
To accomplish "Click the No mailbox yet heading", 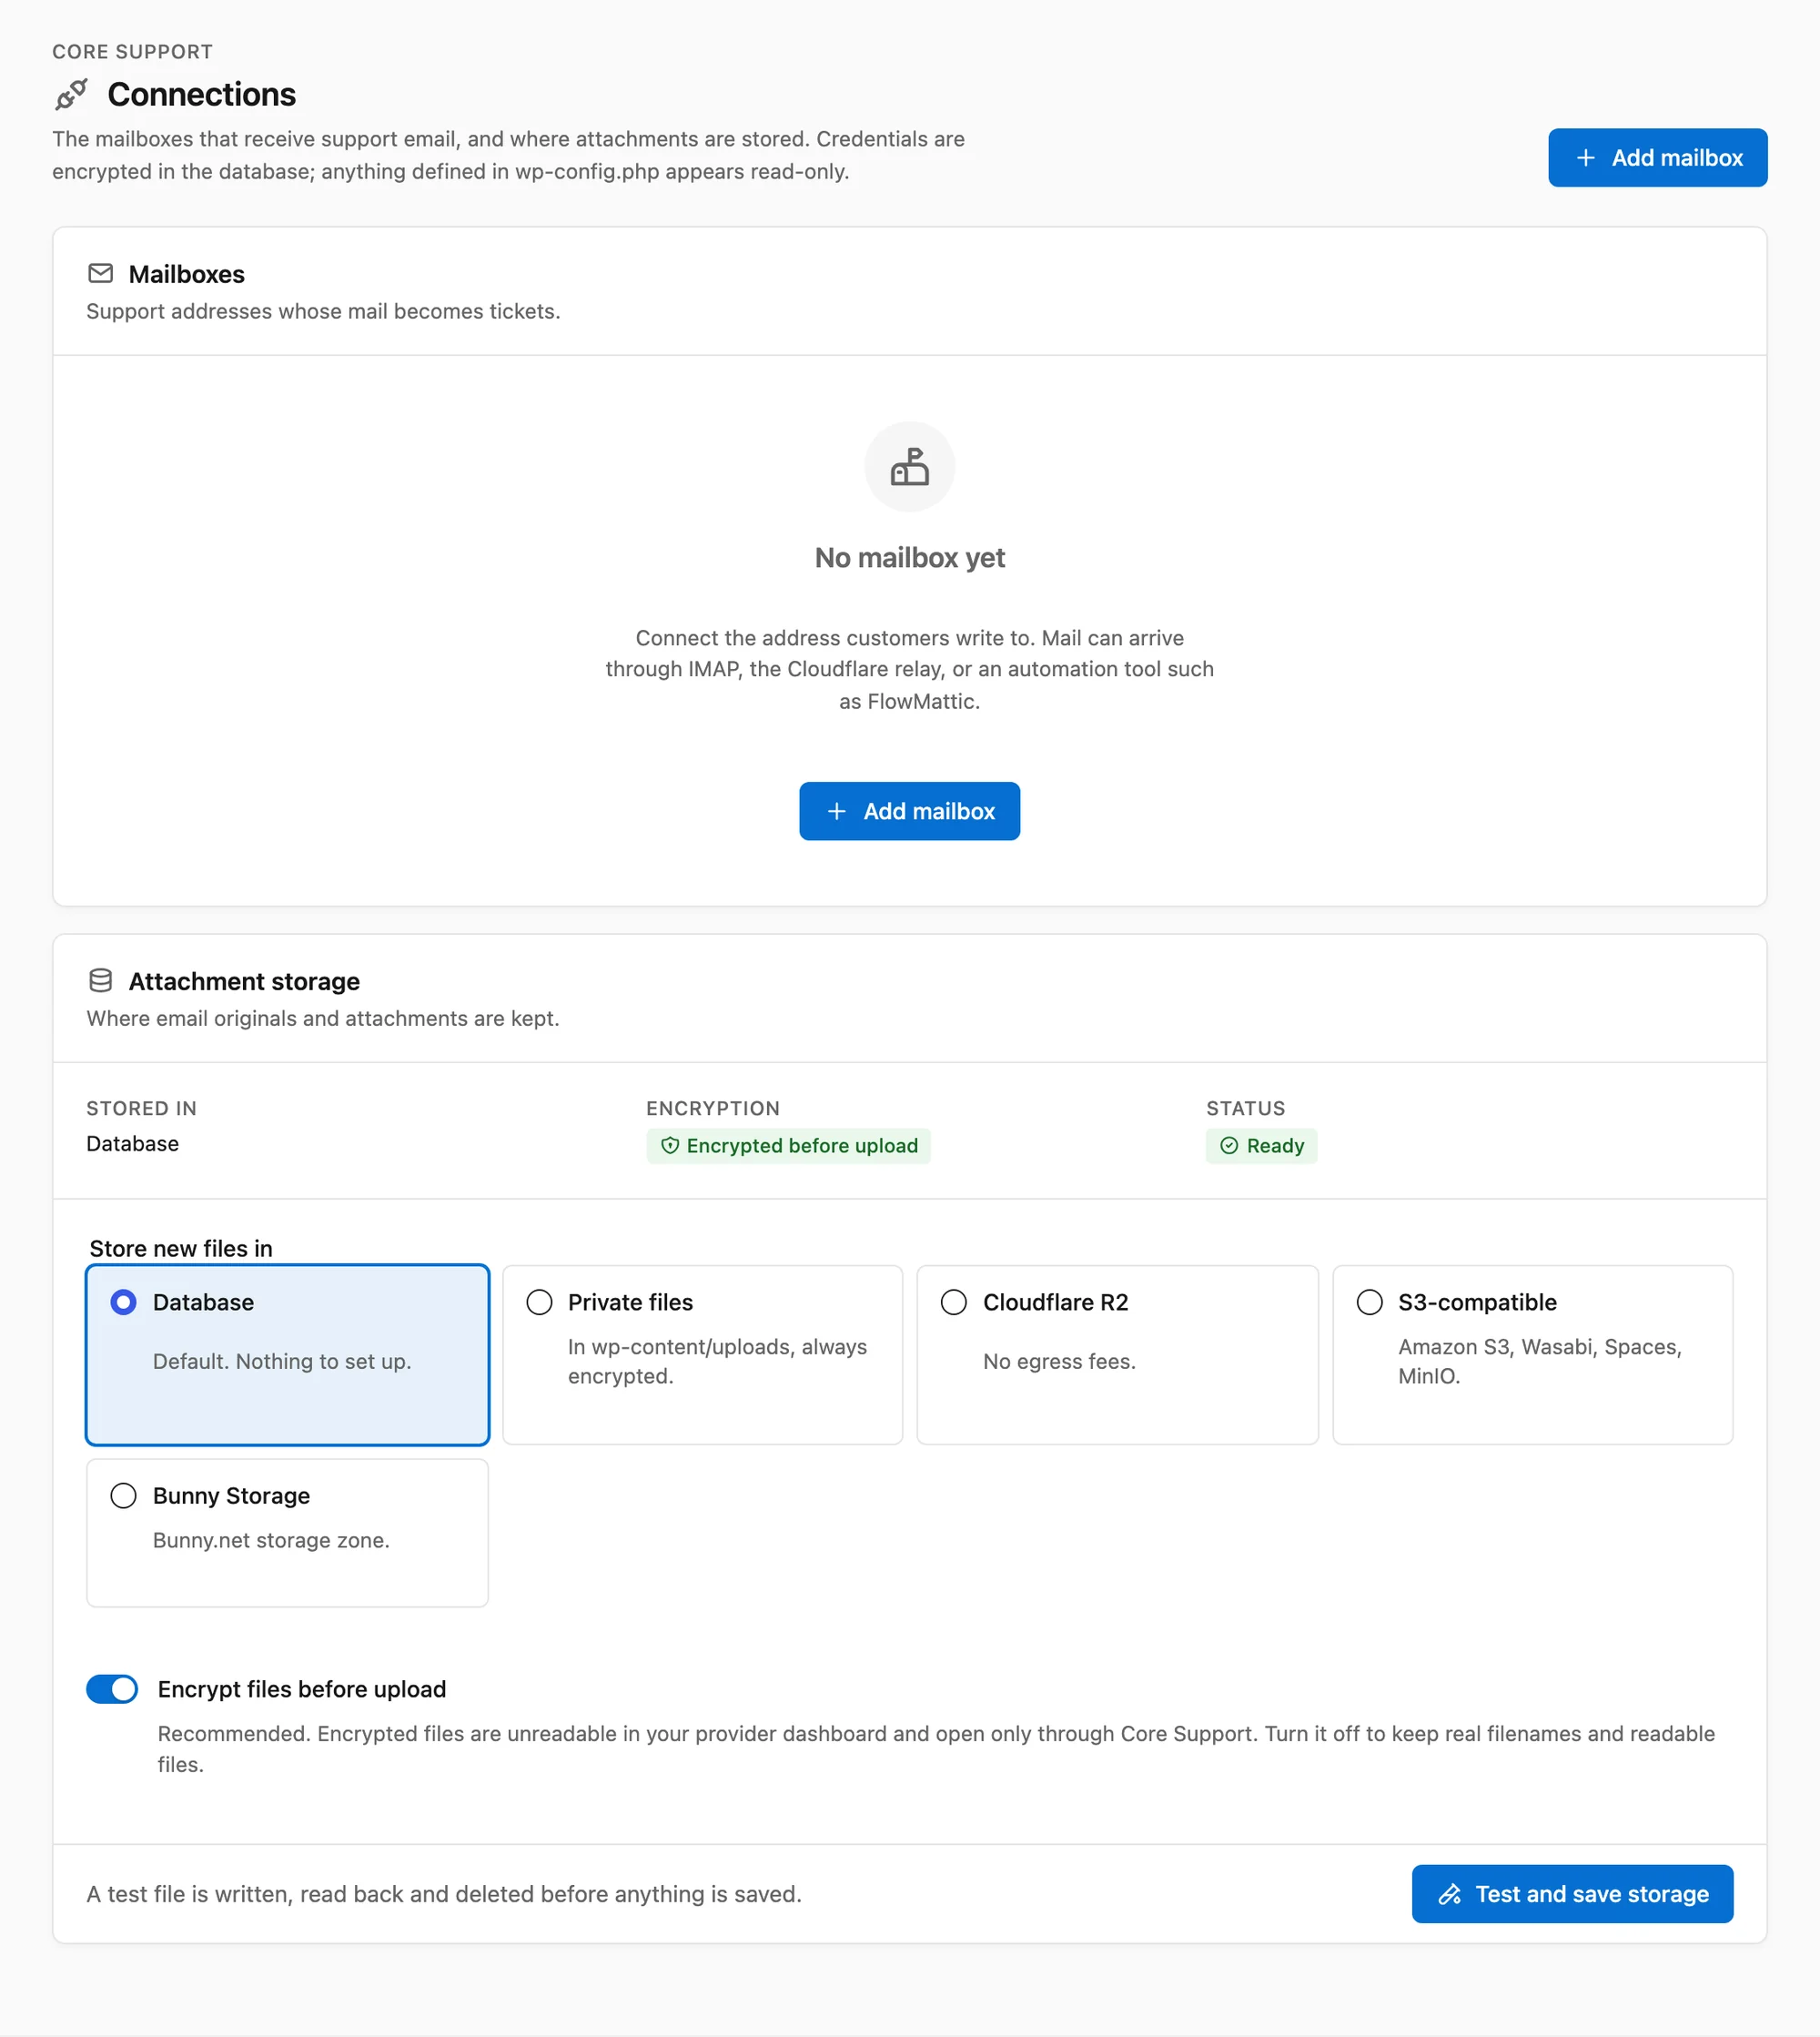I will [909, 557].
